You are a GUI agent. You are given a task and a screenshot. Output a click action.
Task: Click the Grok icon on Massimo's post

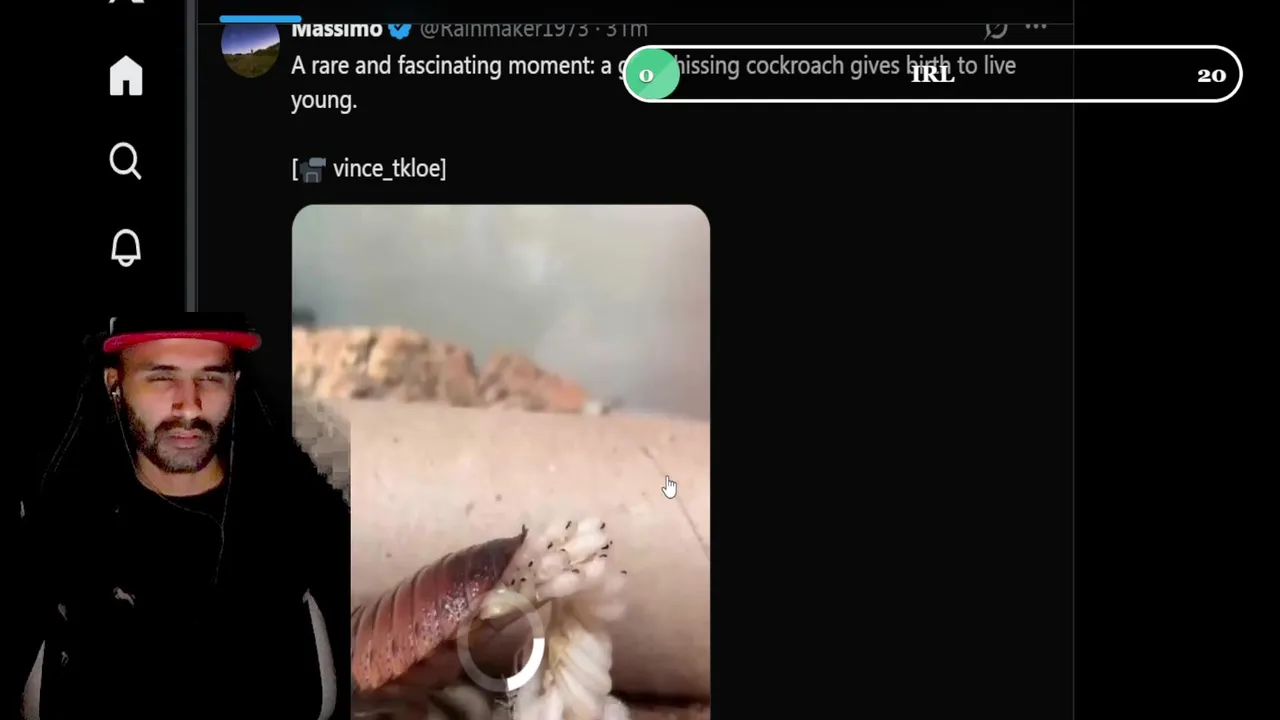click(x=995, y=28)
